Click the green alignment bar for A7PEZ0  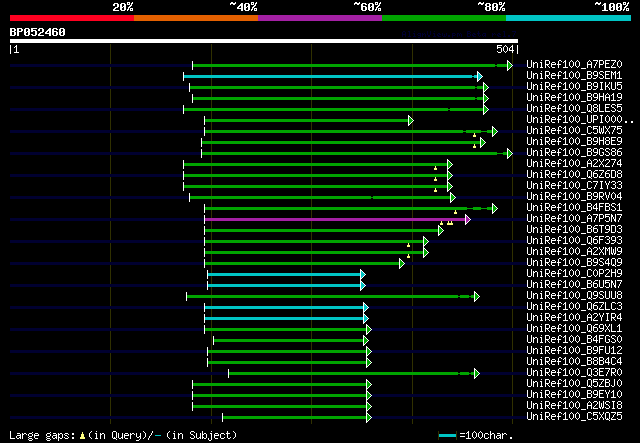tap(353, 65)
